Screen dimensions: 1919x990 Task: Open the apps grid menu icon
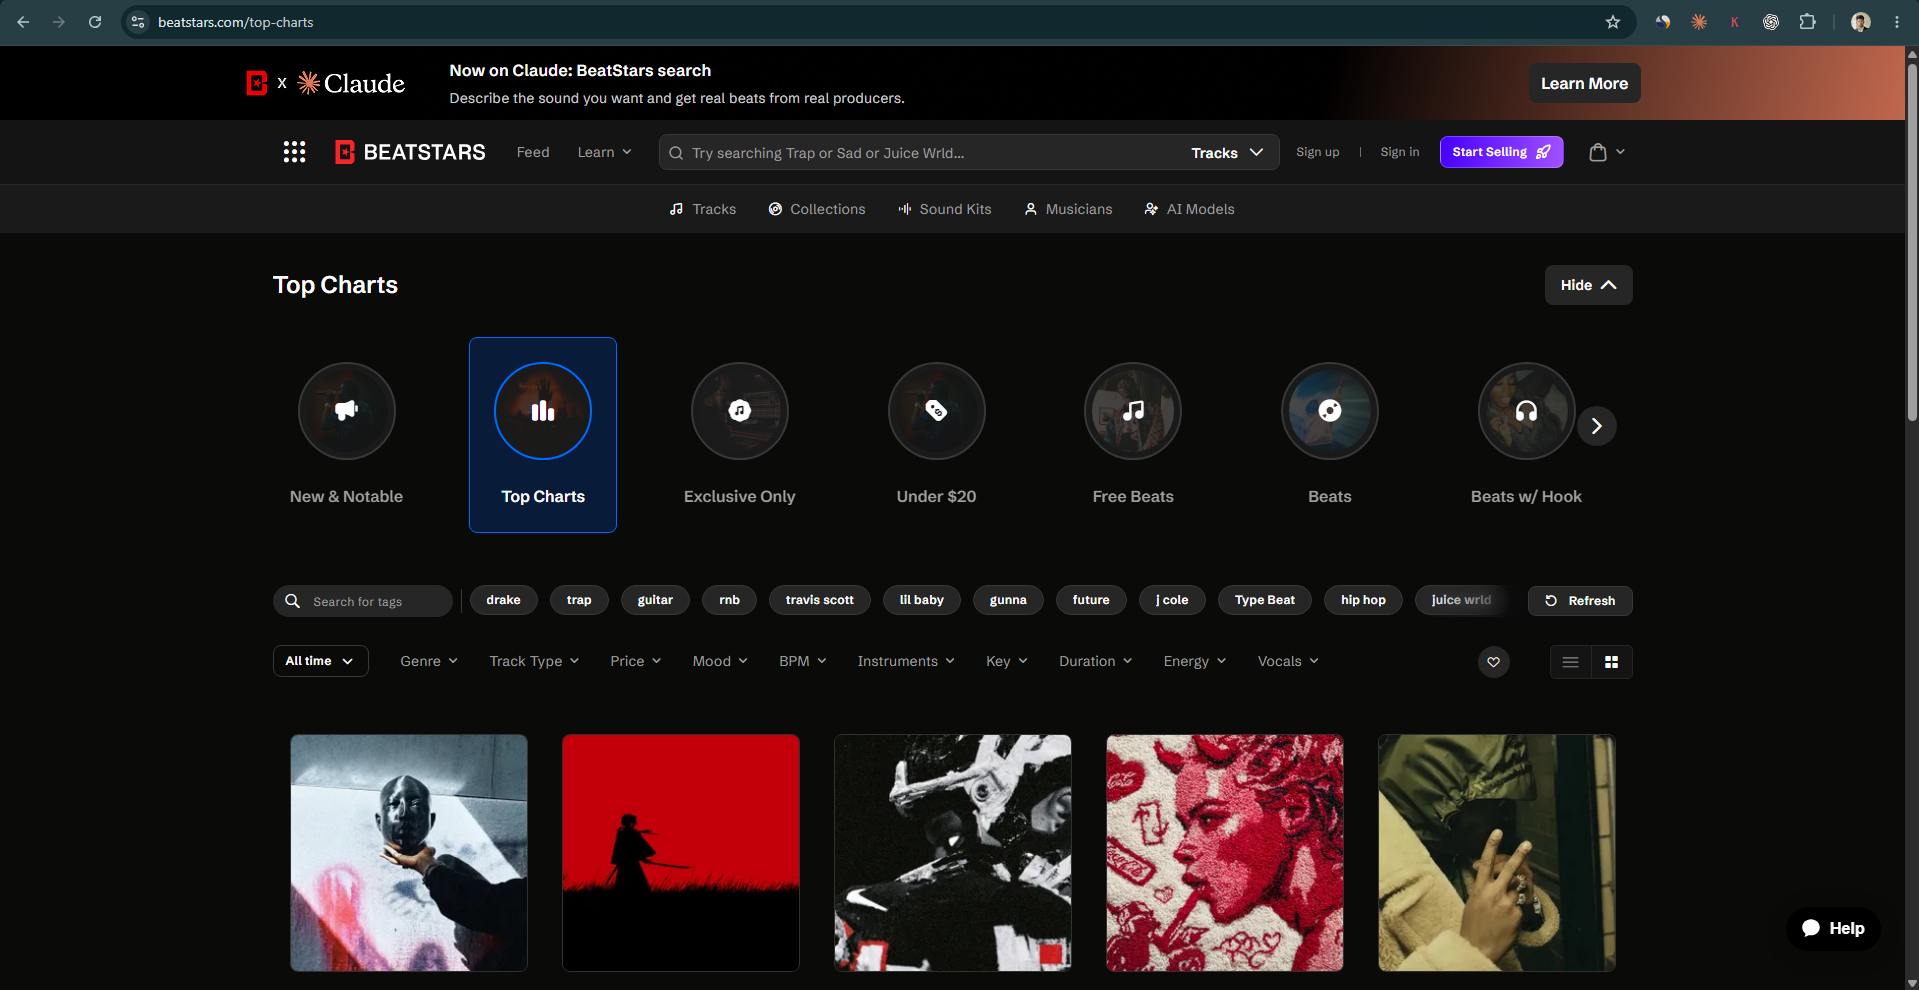(x=294, y=152)
